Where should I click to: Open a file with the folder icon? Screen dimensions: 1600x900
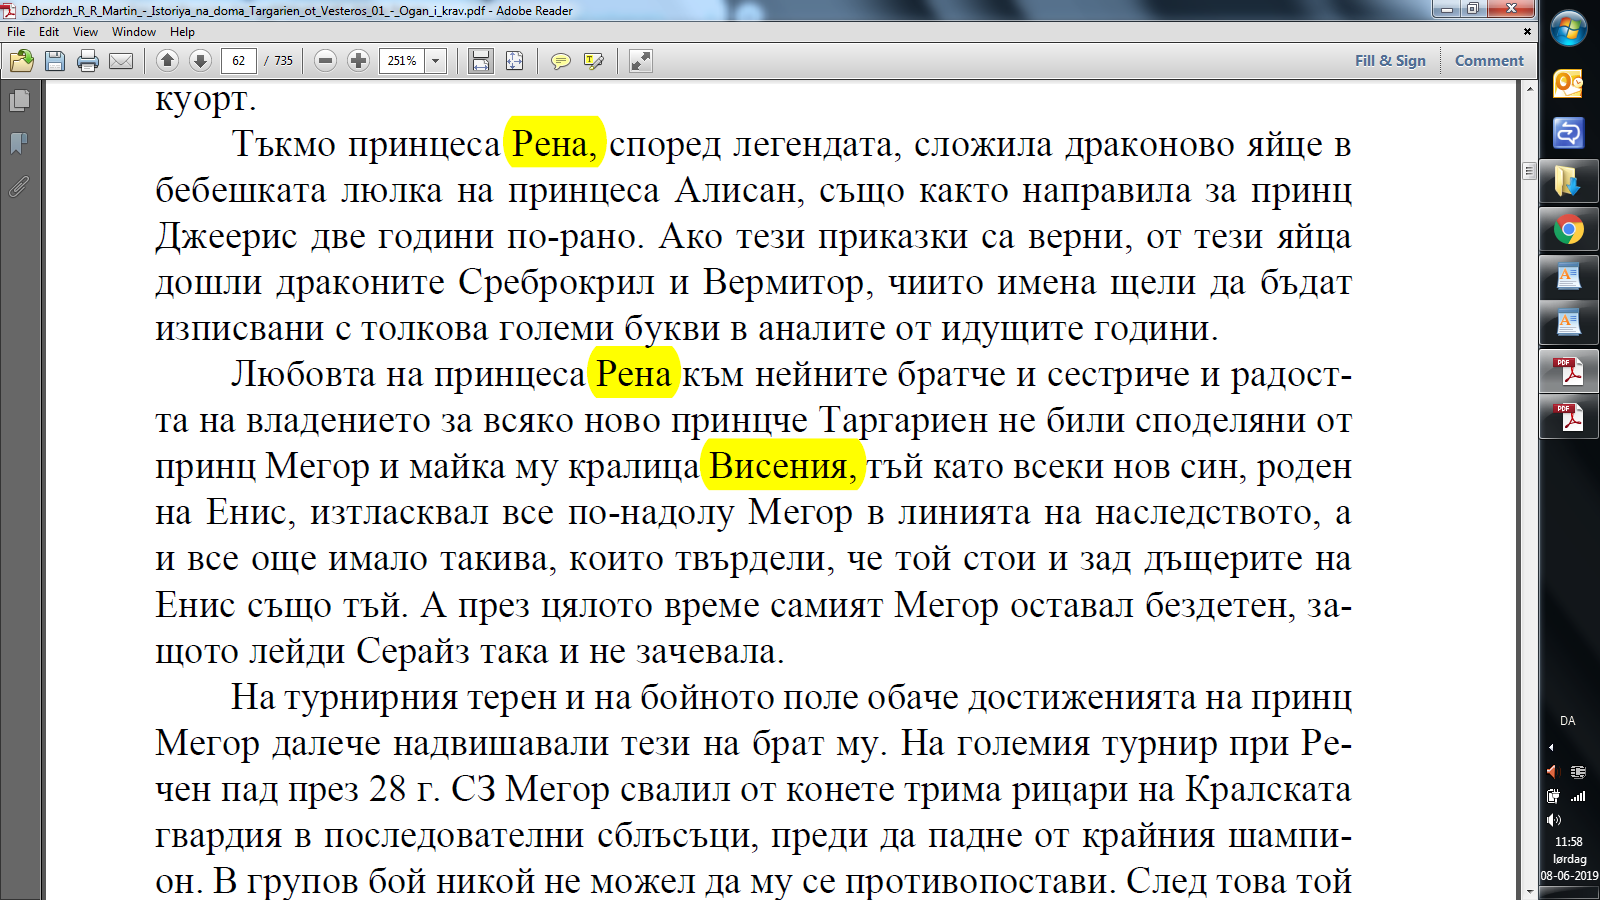click(x=21, y=61)
